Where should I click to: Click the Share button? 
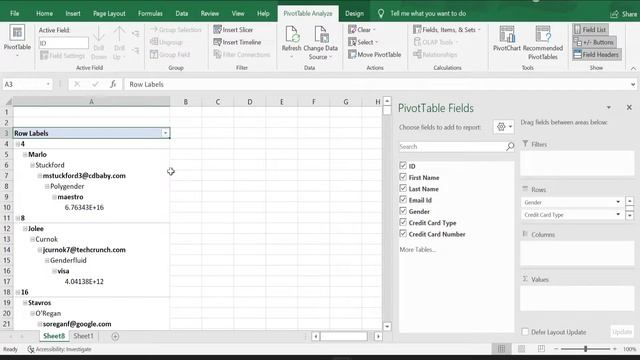click(624, 14)
